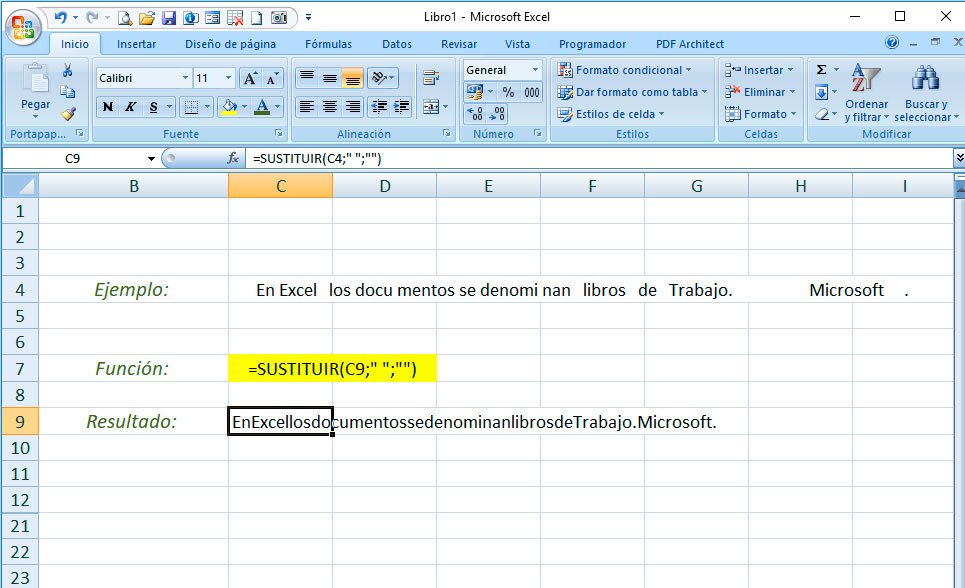Apply yellow fill color bucket
This screenshot has width=965, height=588.
coord(229,107)
